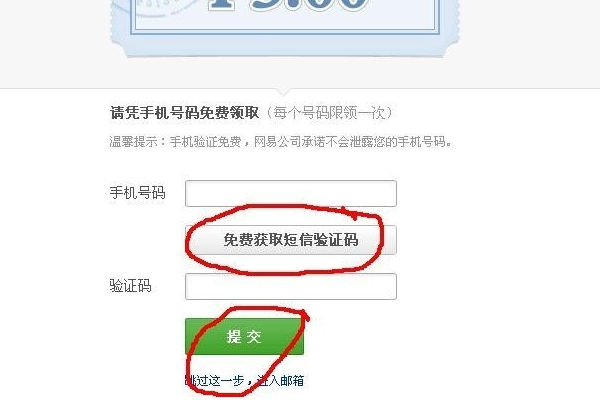Click the 温馨提示 hint text line
The image size is (600, 400).
281,142
